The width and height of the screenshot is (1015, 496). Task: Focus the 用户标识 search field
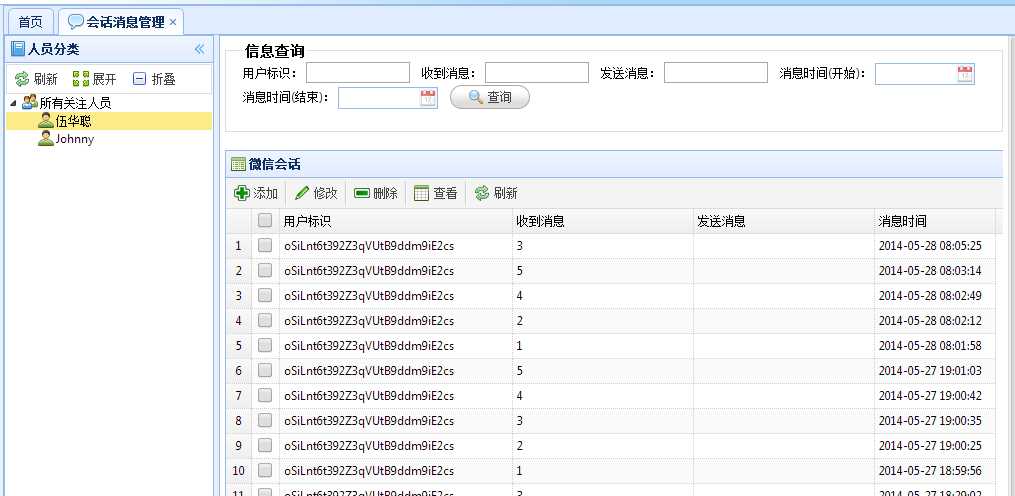click(x=358, y=73)
